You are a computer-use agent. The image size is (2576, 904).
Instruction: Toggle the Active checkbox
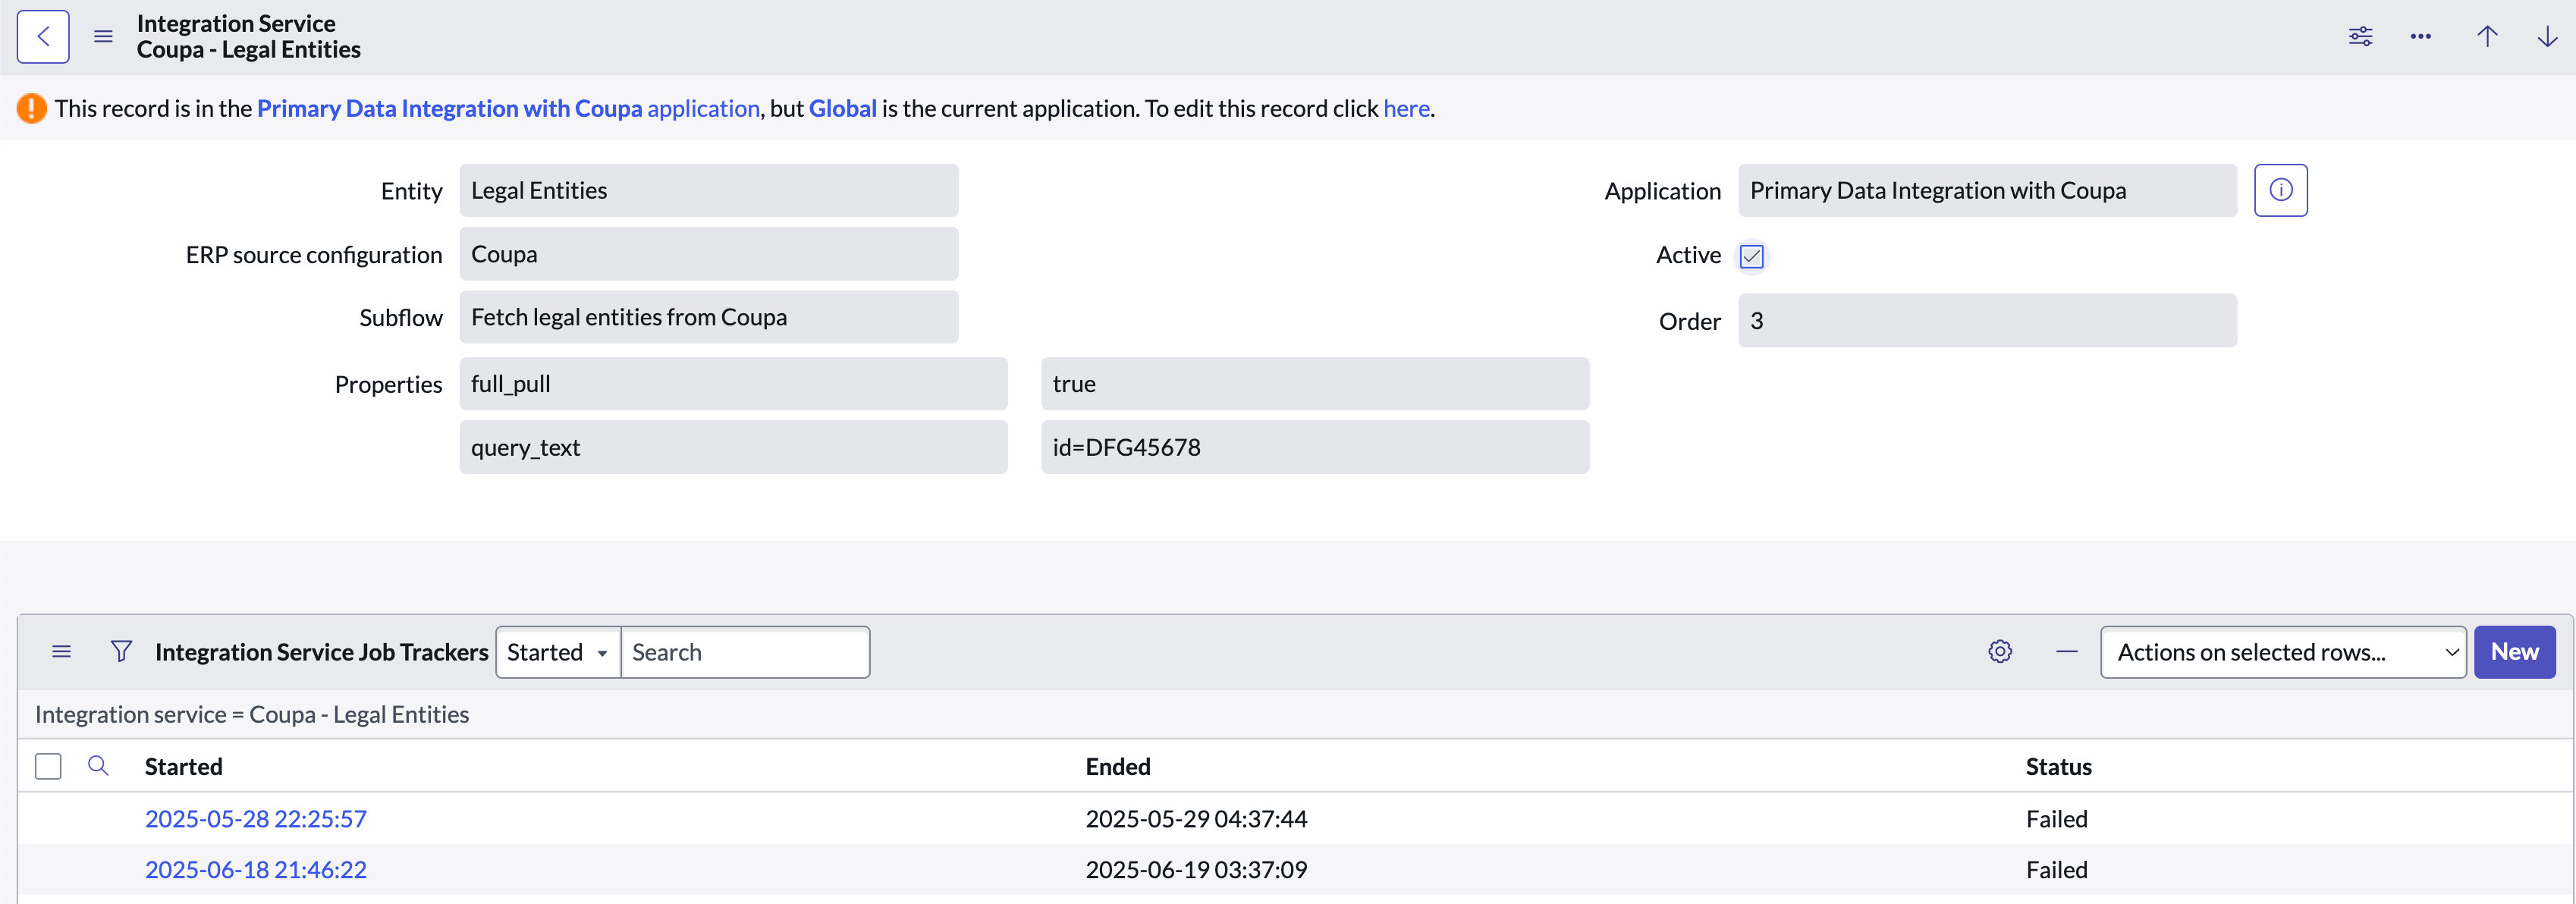1751,256
